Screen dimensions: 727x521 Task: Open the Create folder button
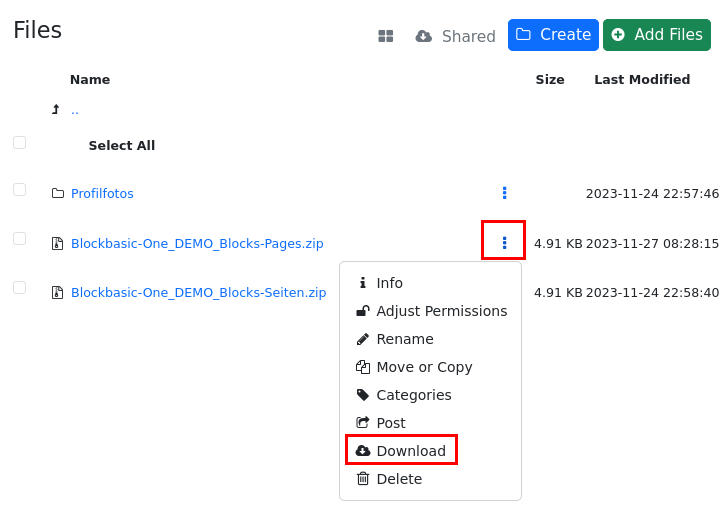click(x=553, y=35)
